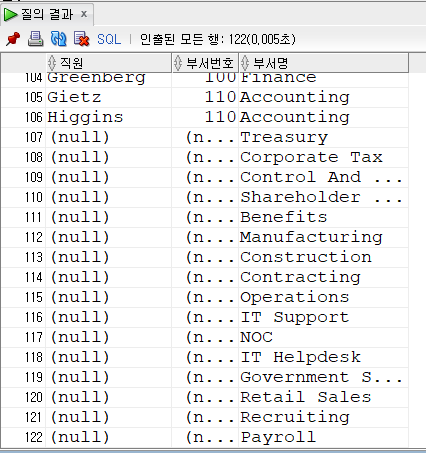
Task: Click the Recruiting department cell
Action: pos(323,417)
